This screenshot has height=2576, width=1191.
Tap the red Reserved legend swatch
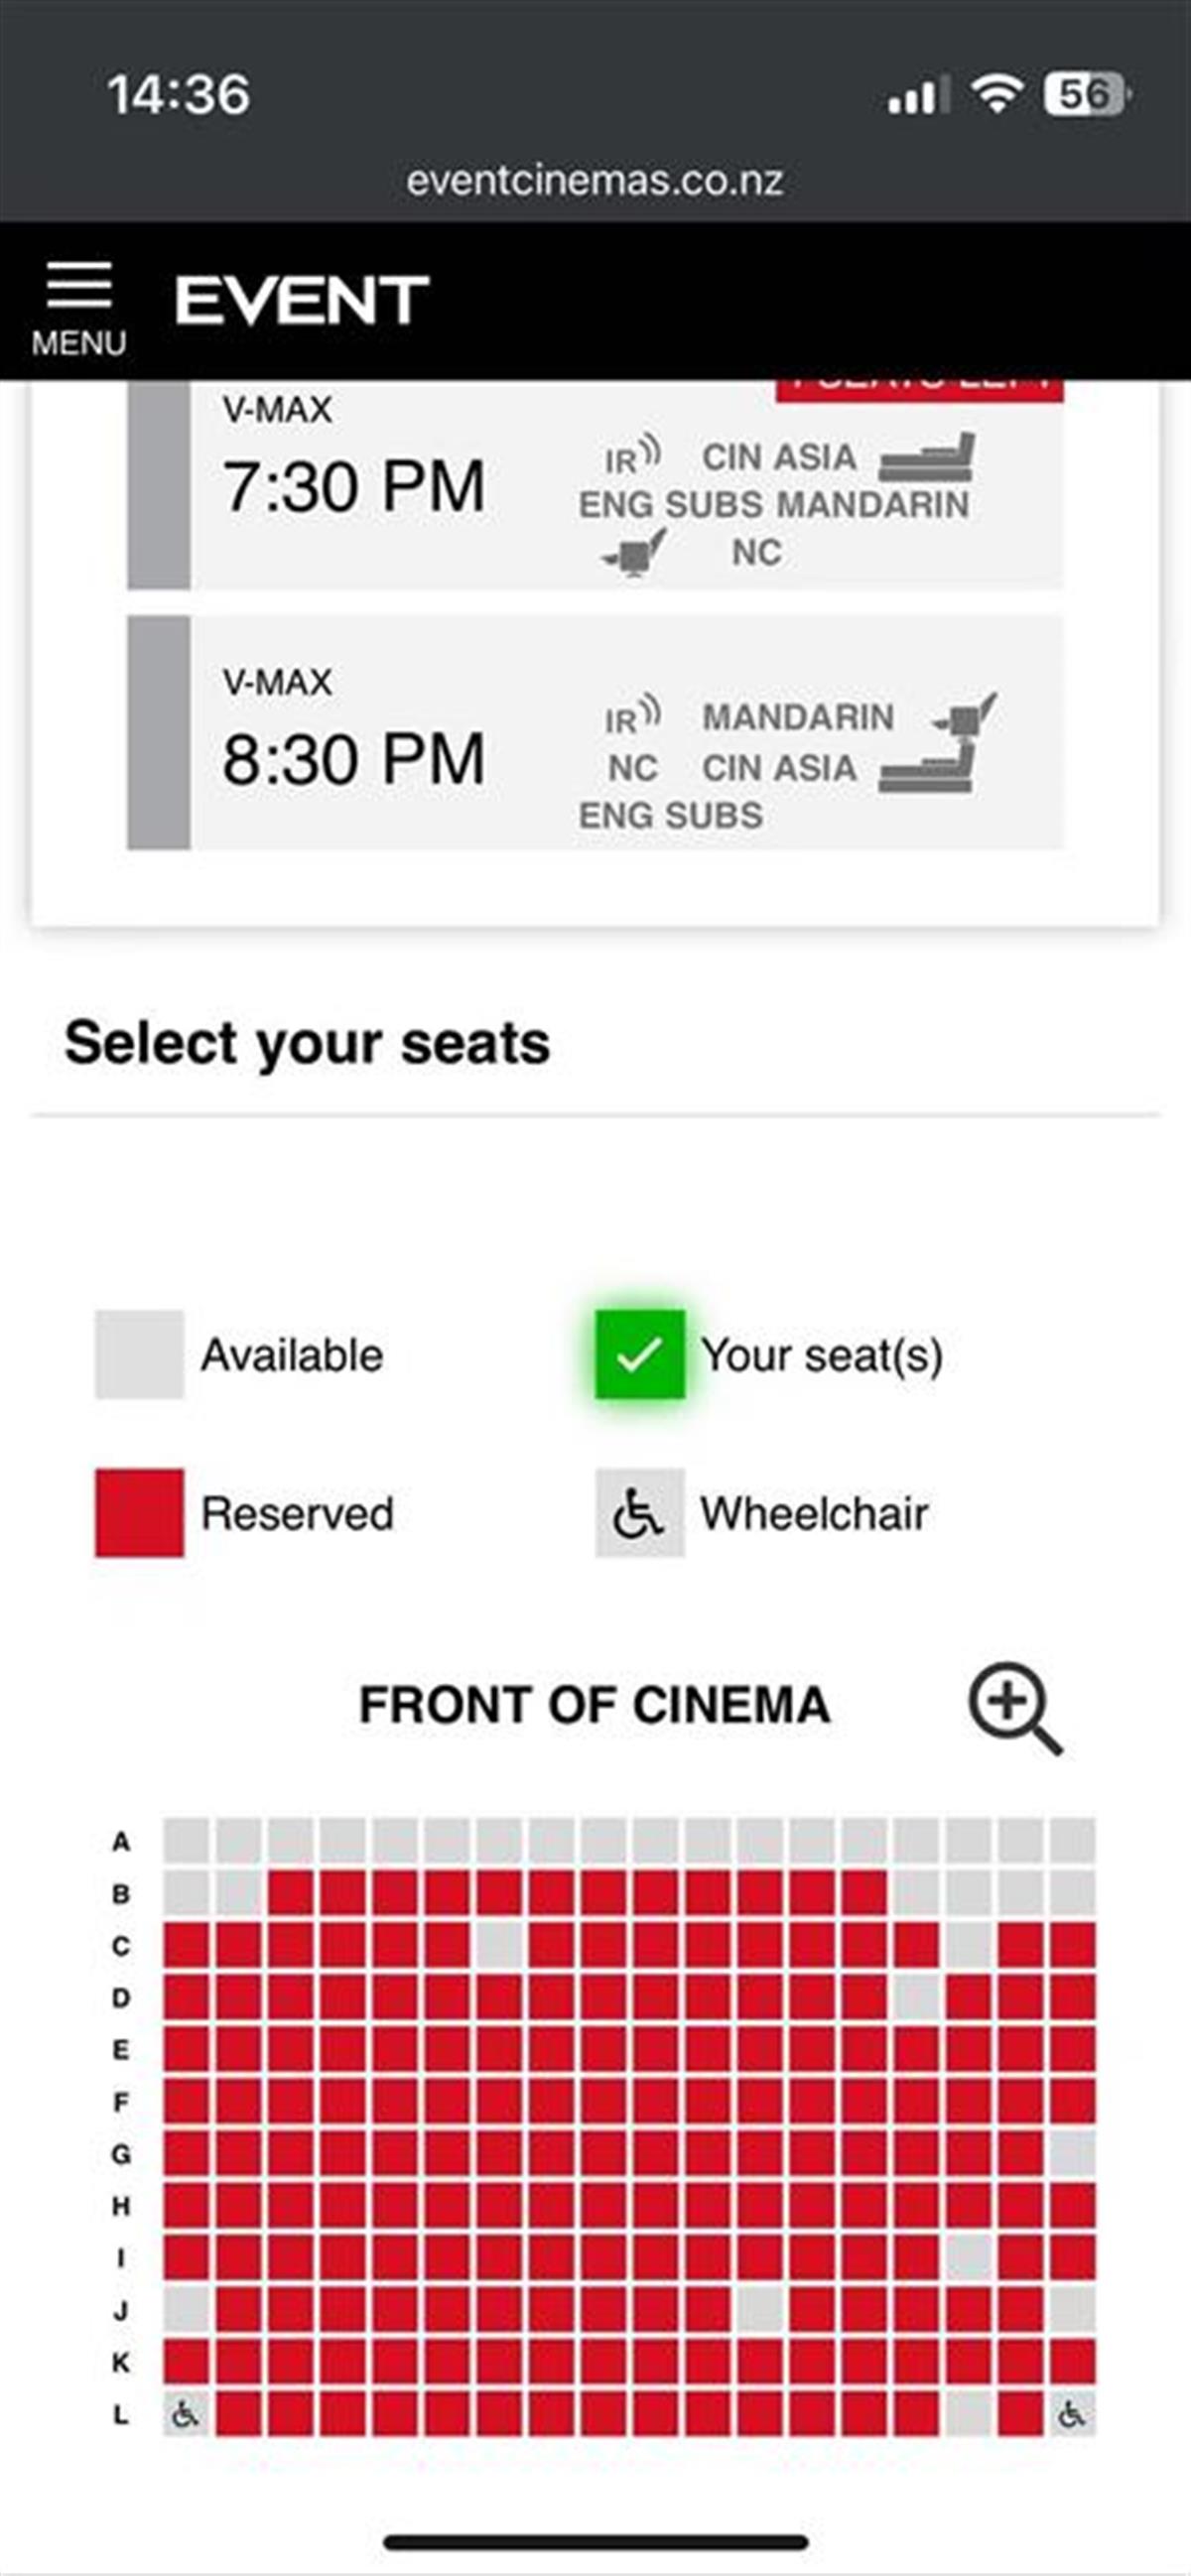click(x=139, y=1513)
